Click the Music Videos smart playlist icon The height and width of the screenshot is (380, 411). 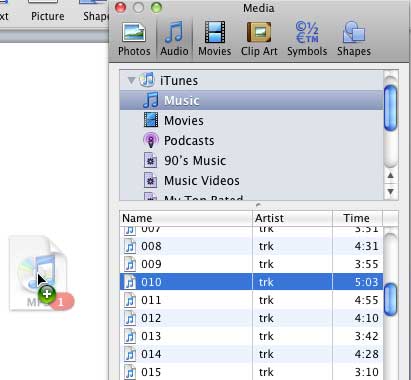(x=150, y=180)
